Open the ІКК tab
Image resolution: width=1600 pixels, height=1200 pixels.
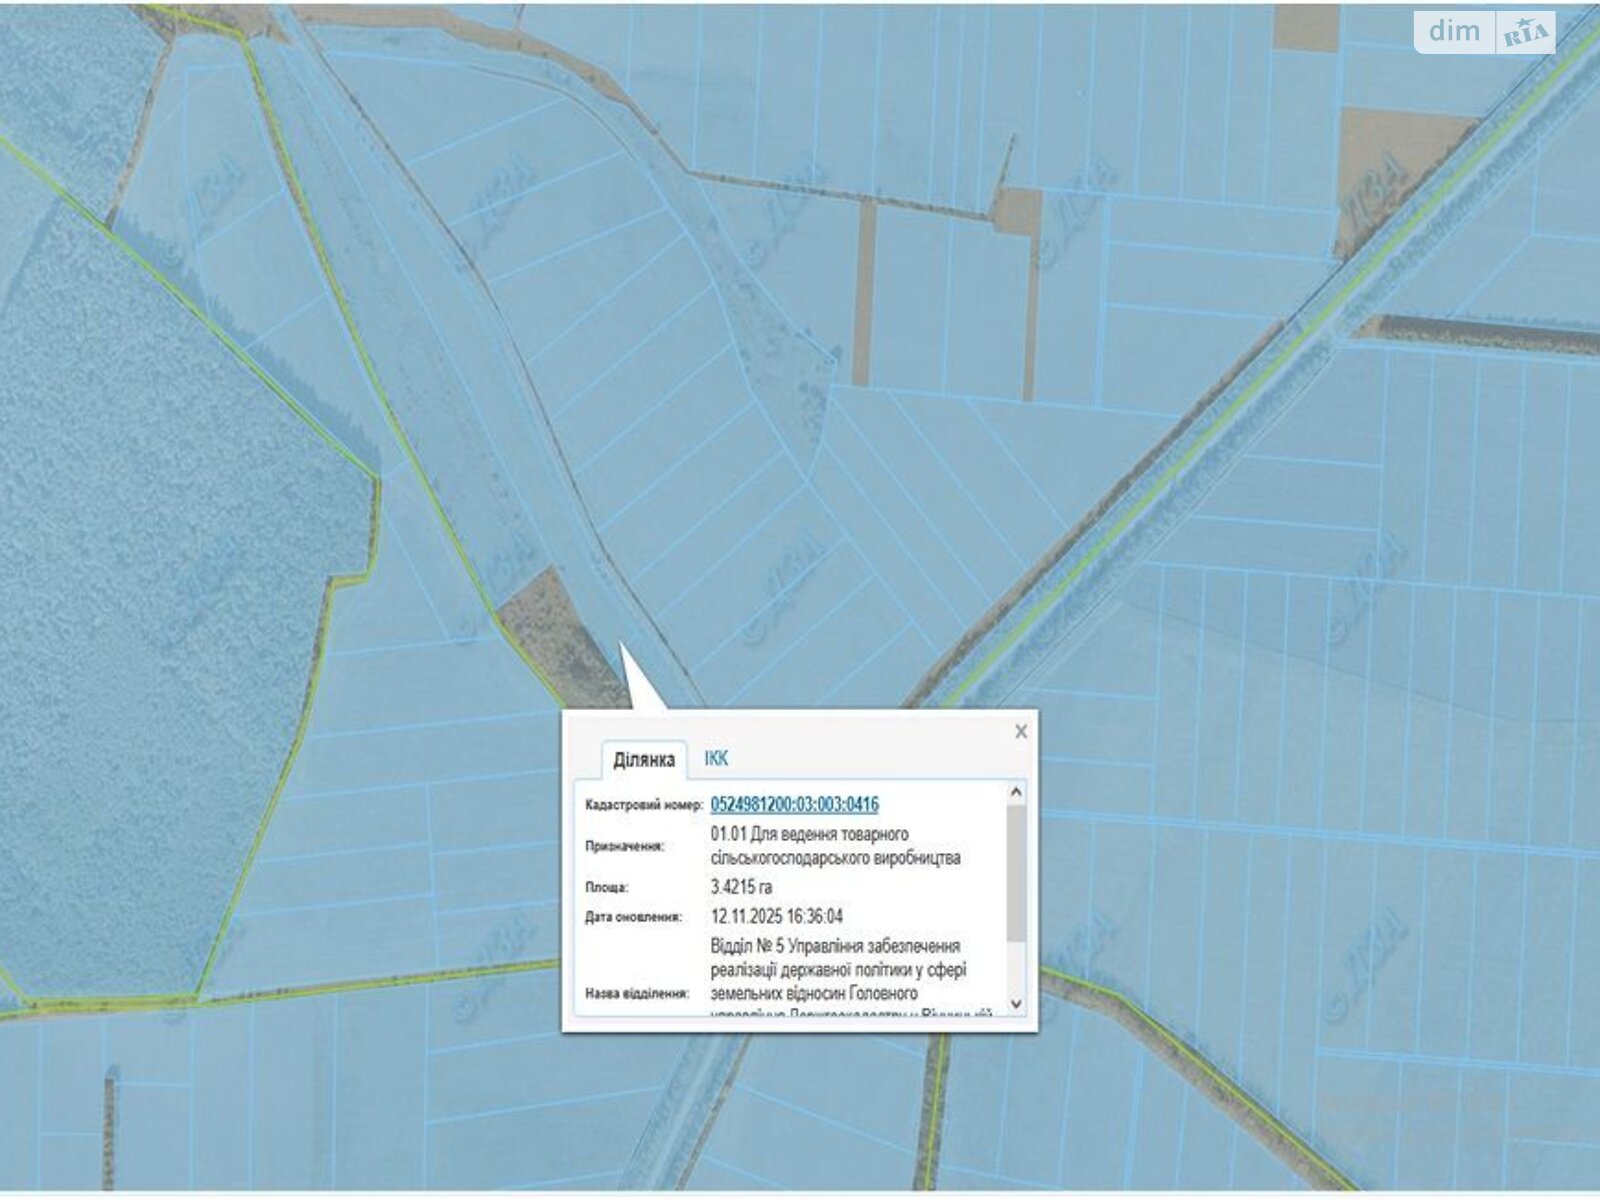716,759
